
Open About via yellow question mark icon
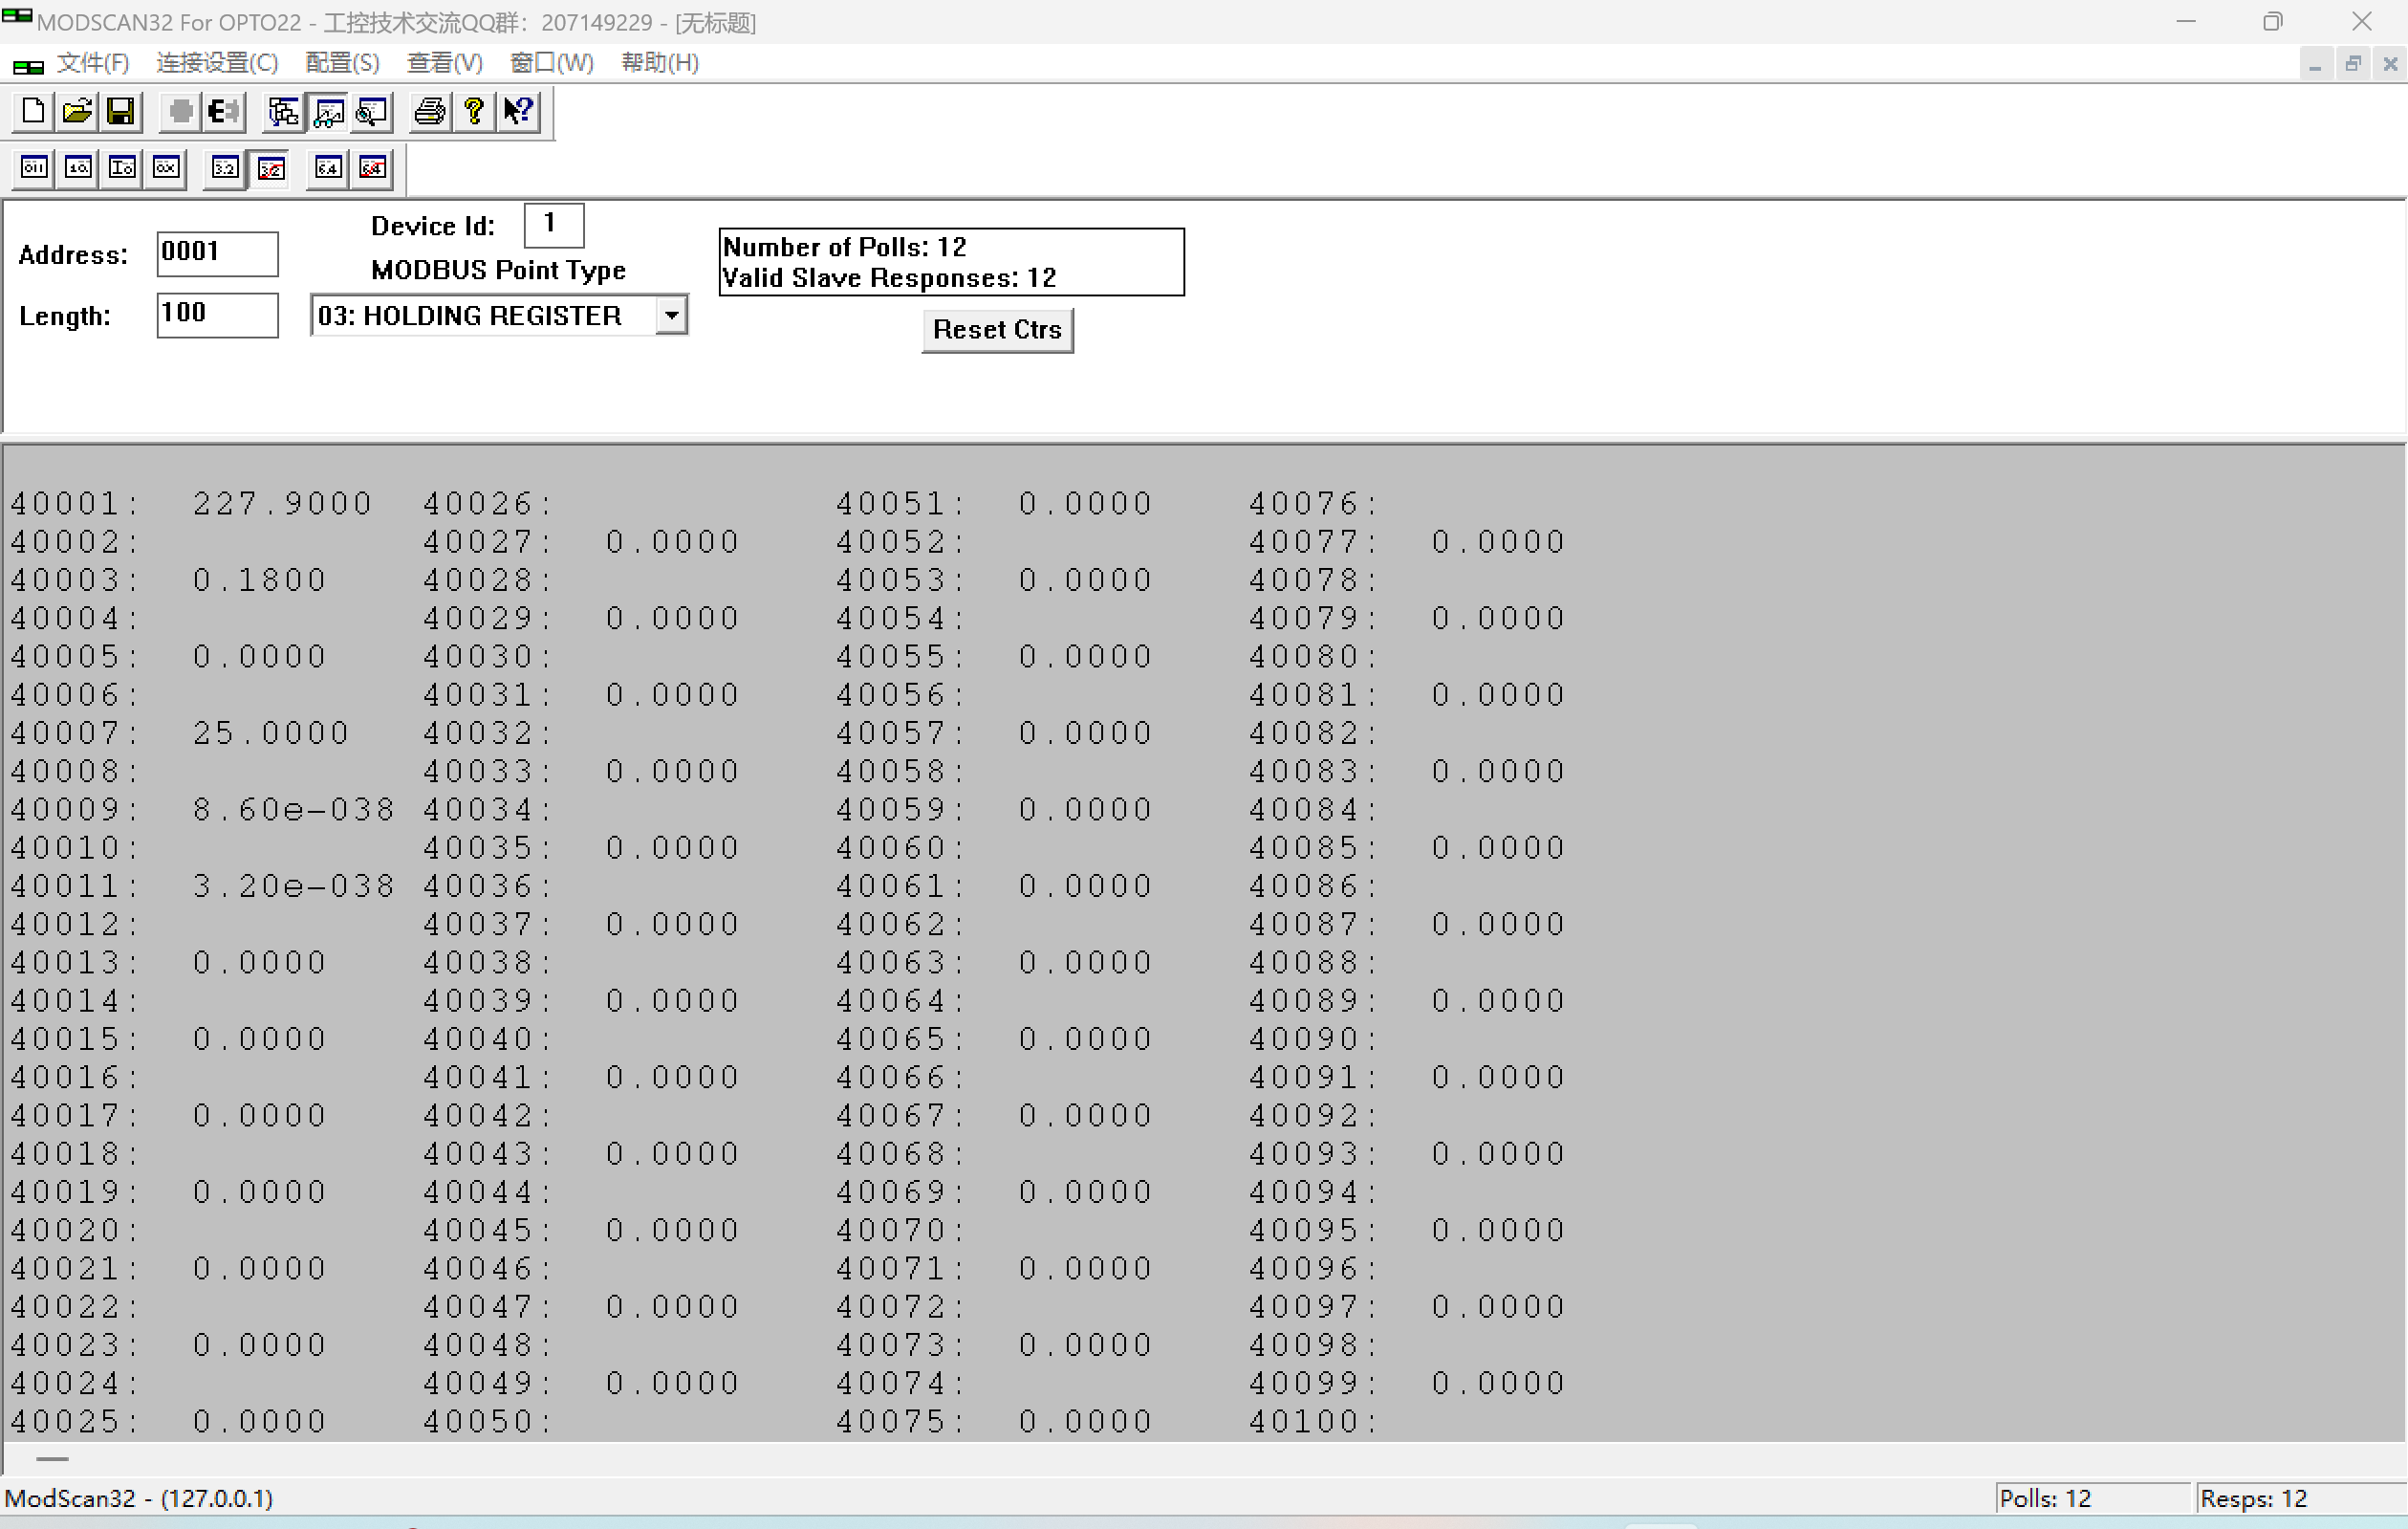pos(474,111)
